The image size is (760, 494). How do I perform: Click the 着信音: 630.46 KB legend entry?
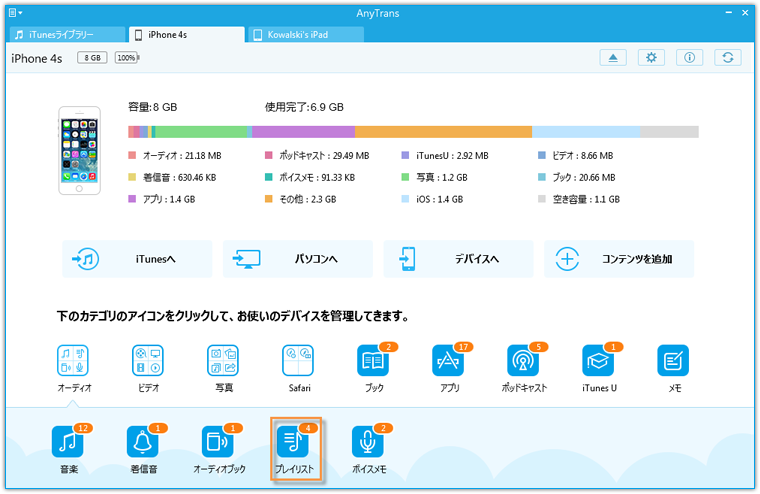173,177
